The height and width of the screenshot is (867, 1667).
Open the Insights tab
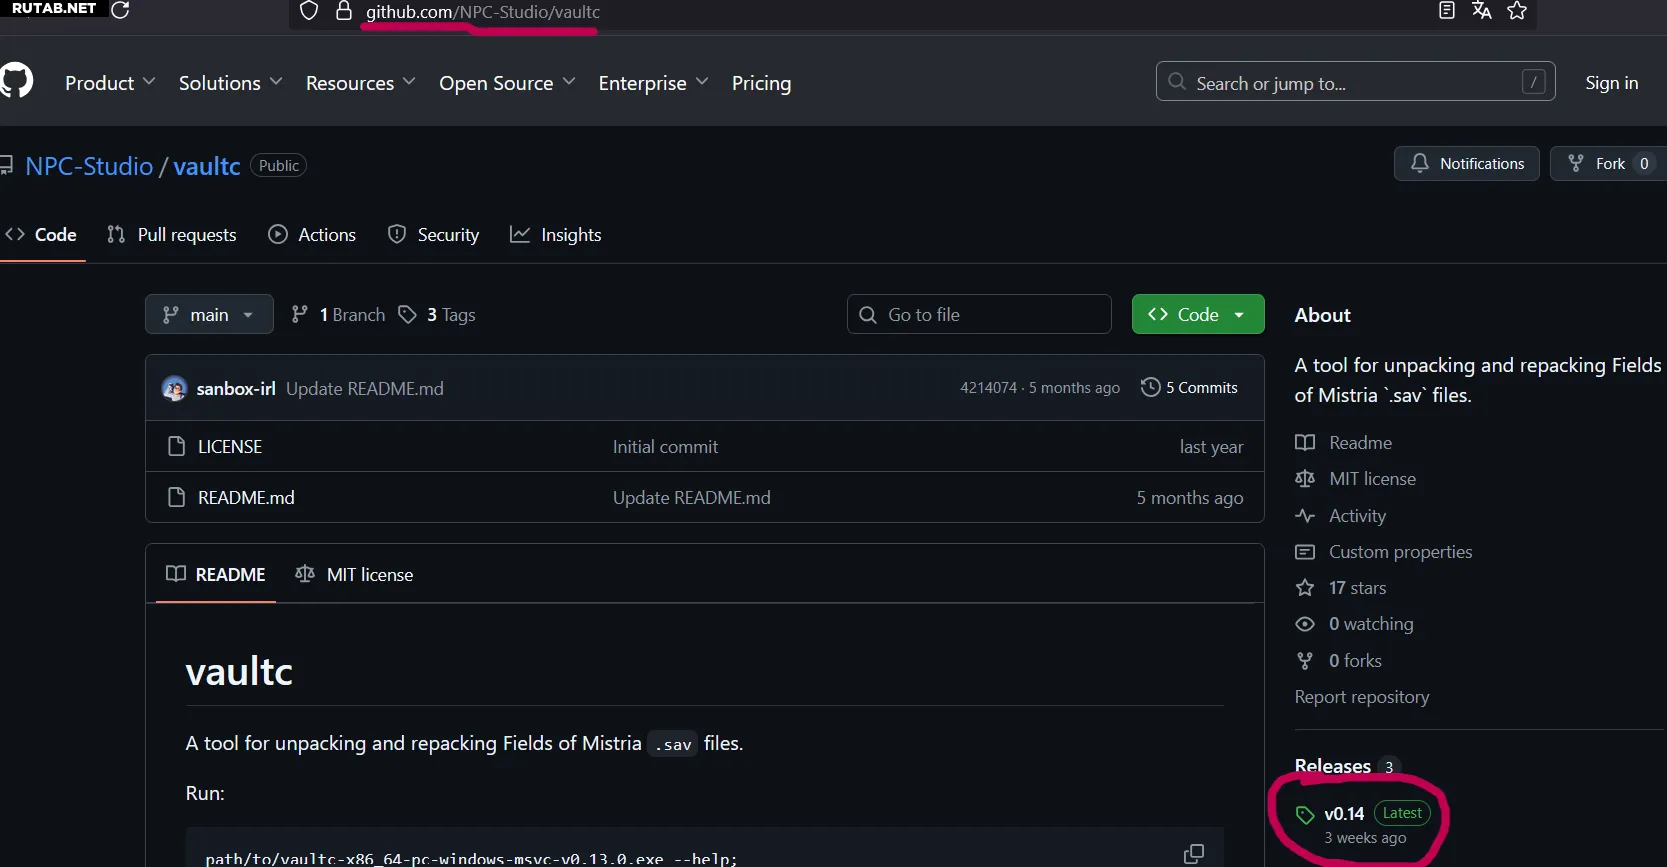556,234
